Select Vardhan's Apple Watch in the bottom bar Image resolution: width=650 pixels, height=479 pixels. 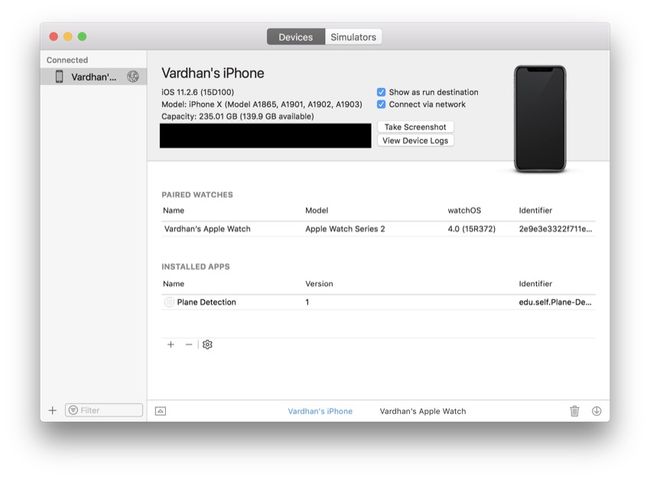pos(423,411)
